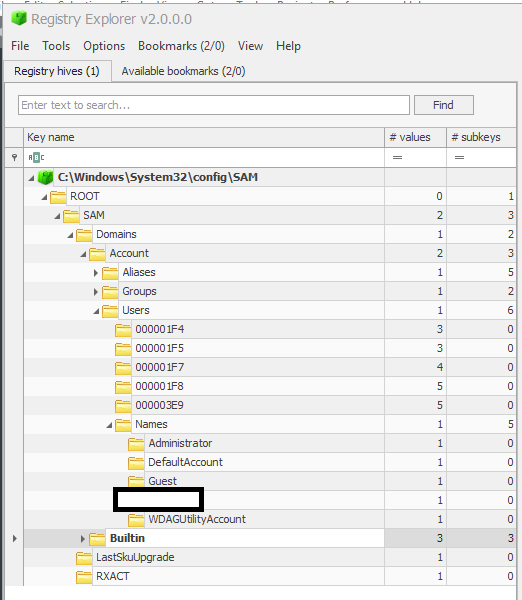This screenshot has width=522, height=600.
Task: Expand the Builtin key
Action: pos(83,539)
